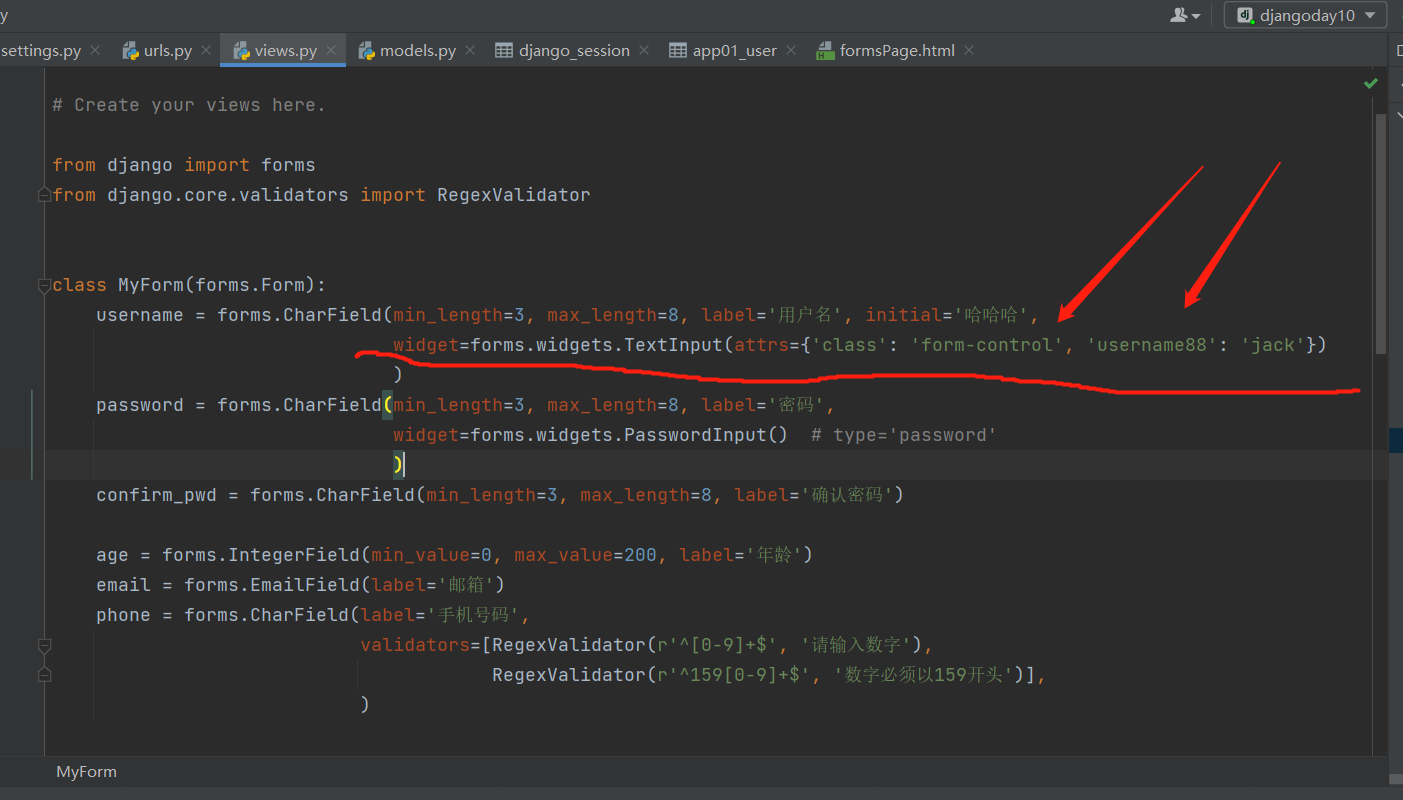The height and width of the screenshot is (800, 1403).
Task: Click the editor vertical scrollbar
Action: [x=1381, y=233]
